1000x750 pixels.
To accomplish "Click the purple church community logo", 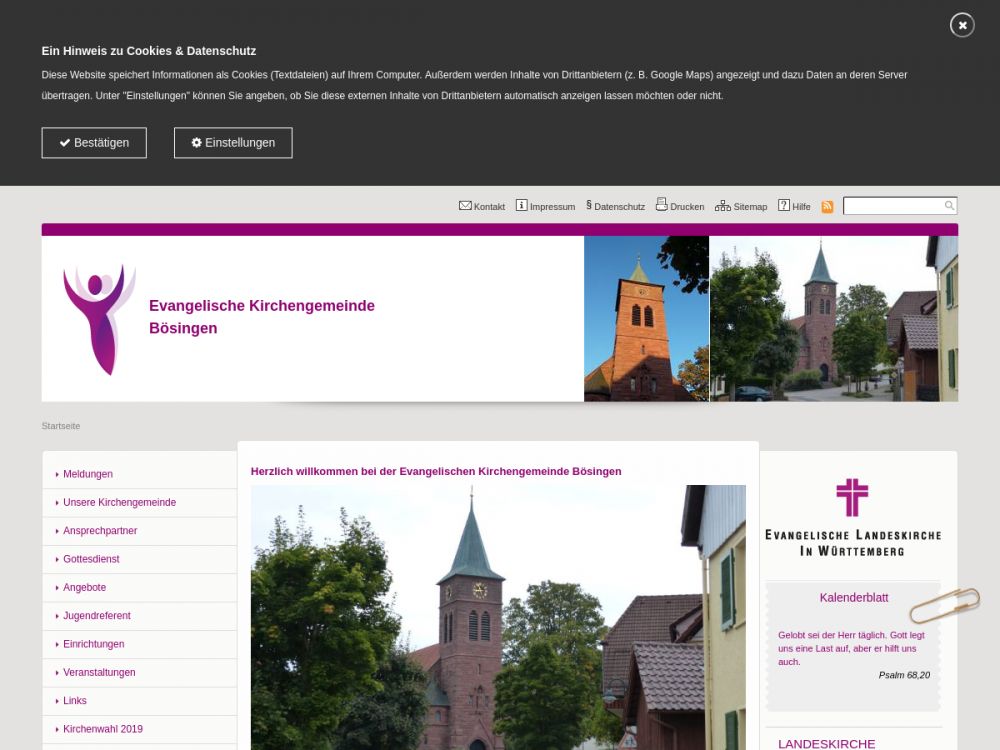I will [98, 319].
